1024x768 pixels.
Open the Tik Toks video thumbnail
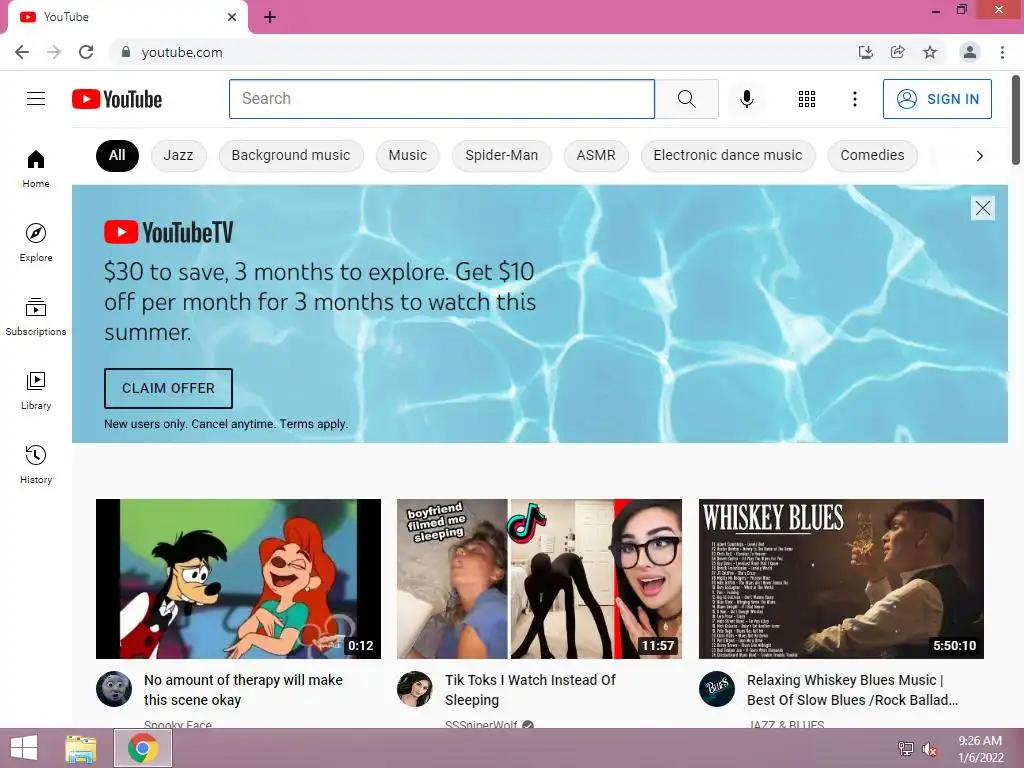click(x=539, y=579)
